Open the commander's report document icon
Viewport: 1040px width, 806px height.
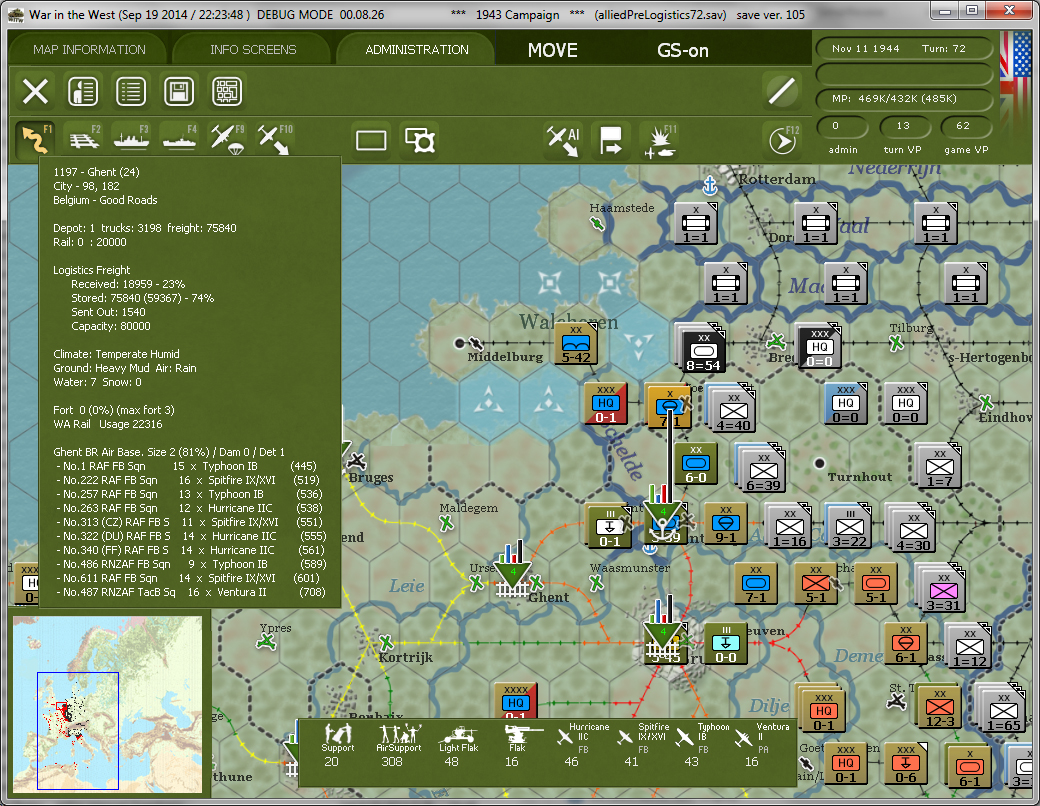(x=83, y=92)
